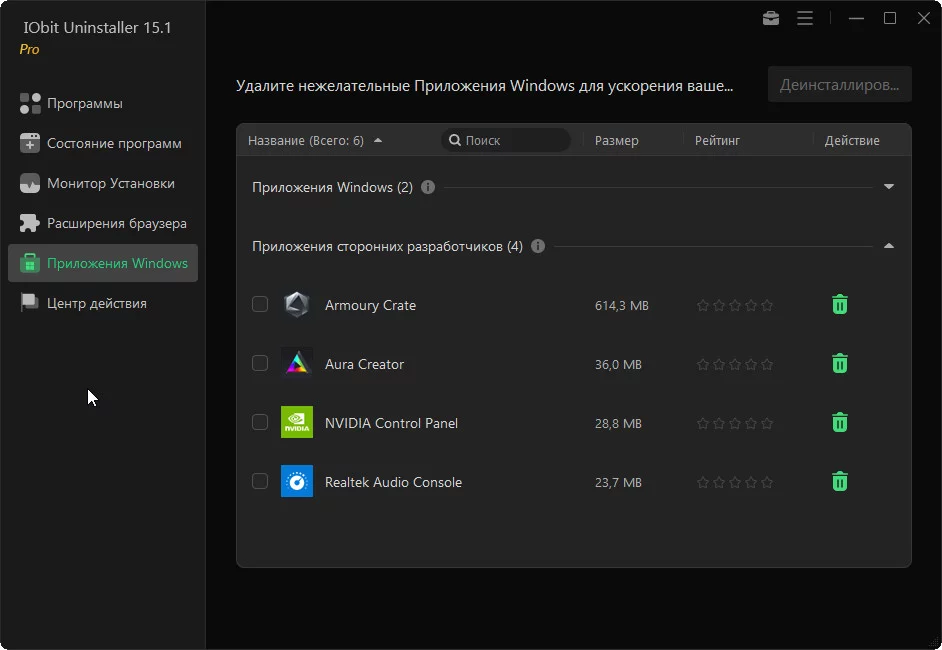This screenshot has height=650, width=942.
Task: Open the hamburger menu in title bar
Action: click(x=805, y=18)
